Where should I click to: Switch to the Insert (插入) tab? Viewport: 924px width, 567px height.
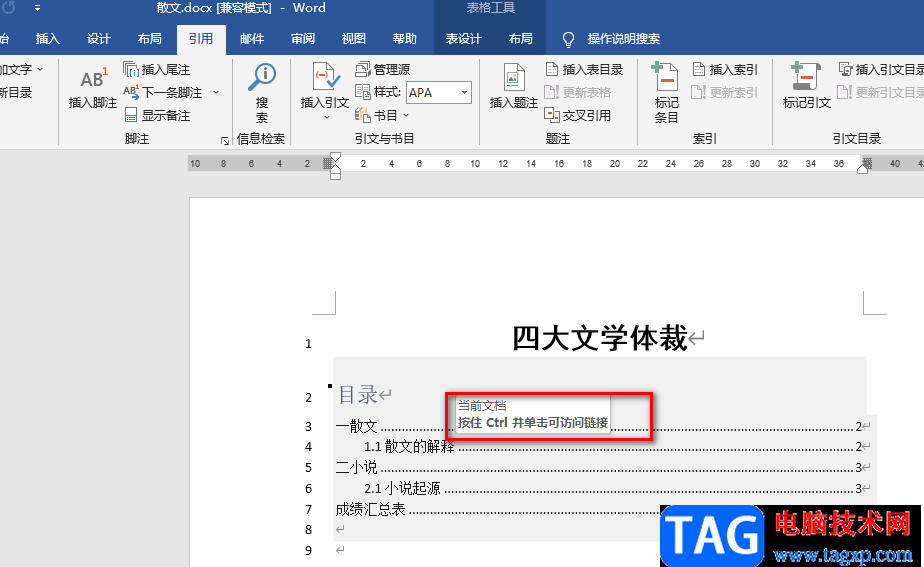pyautogui.click(x=48, y=39)
